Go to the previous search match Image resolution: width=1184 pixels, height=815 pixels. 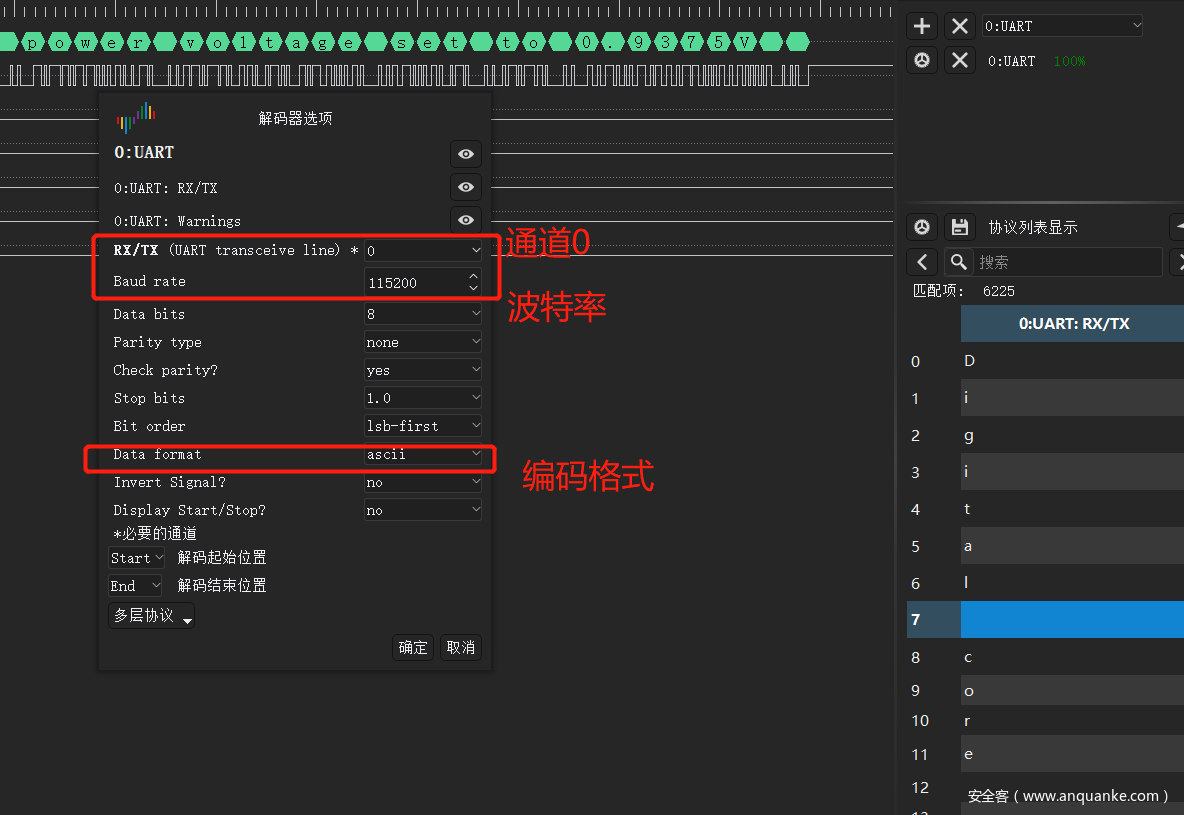922,262
